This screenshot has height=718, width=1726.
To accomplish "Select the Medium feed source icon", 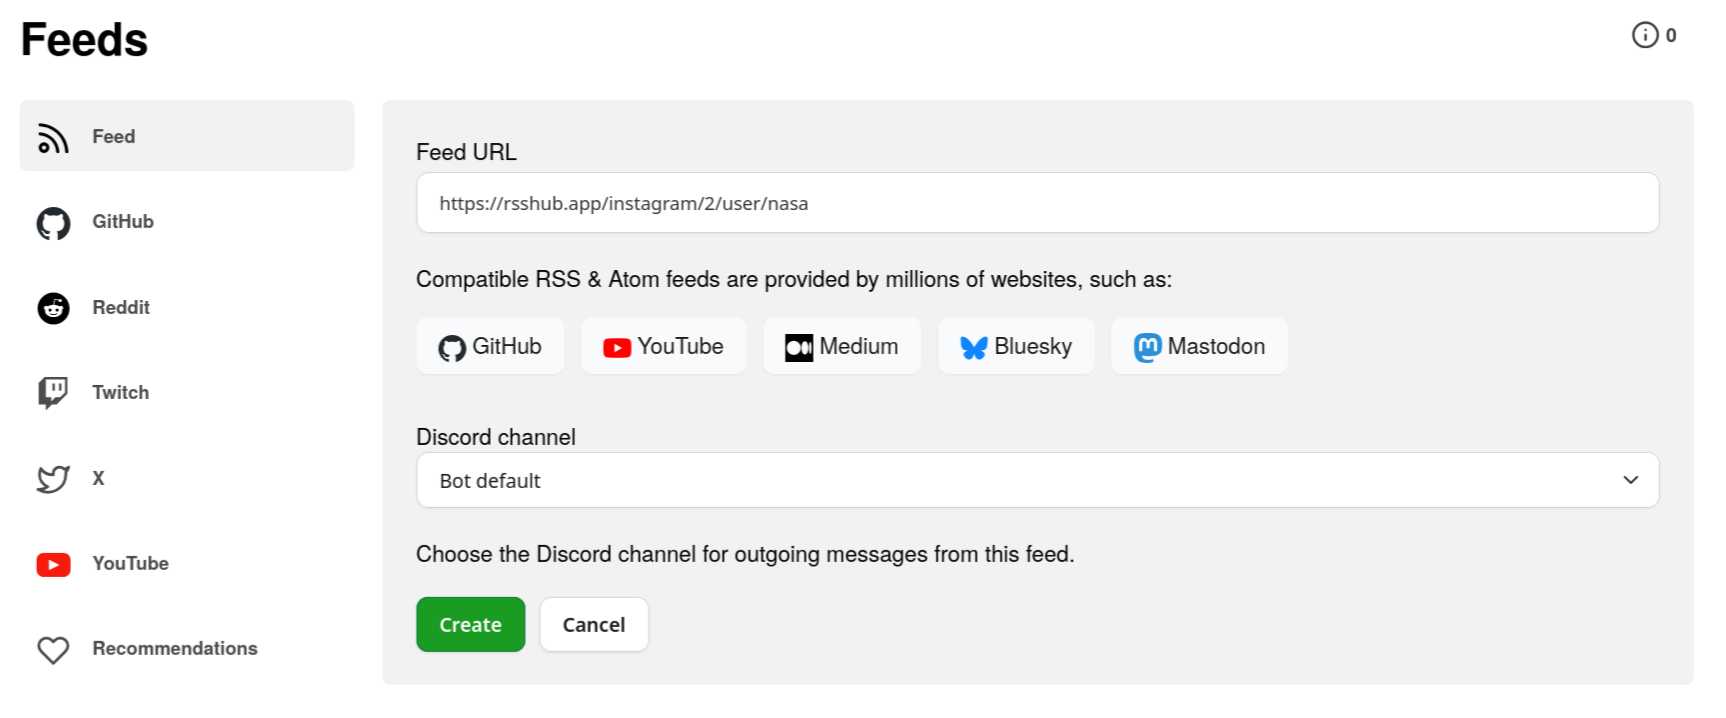I will (799, 346).
